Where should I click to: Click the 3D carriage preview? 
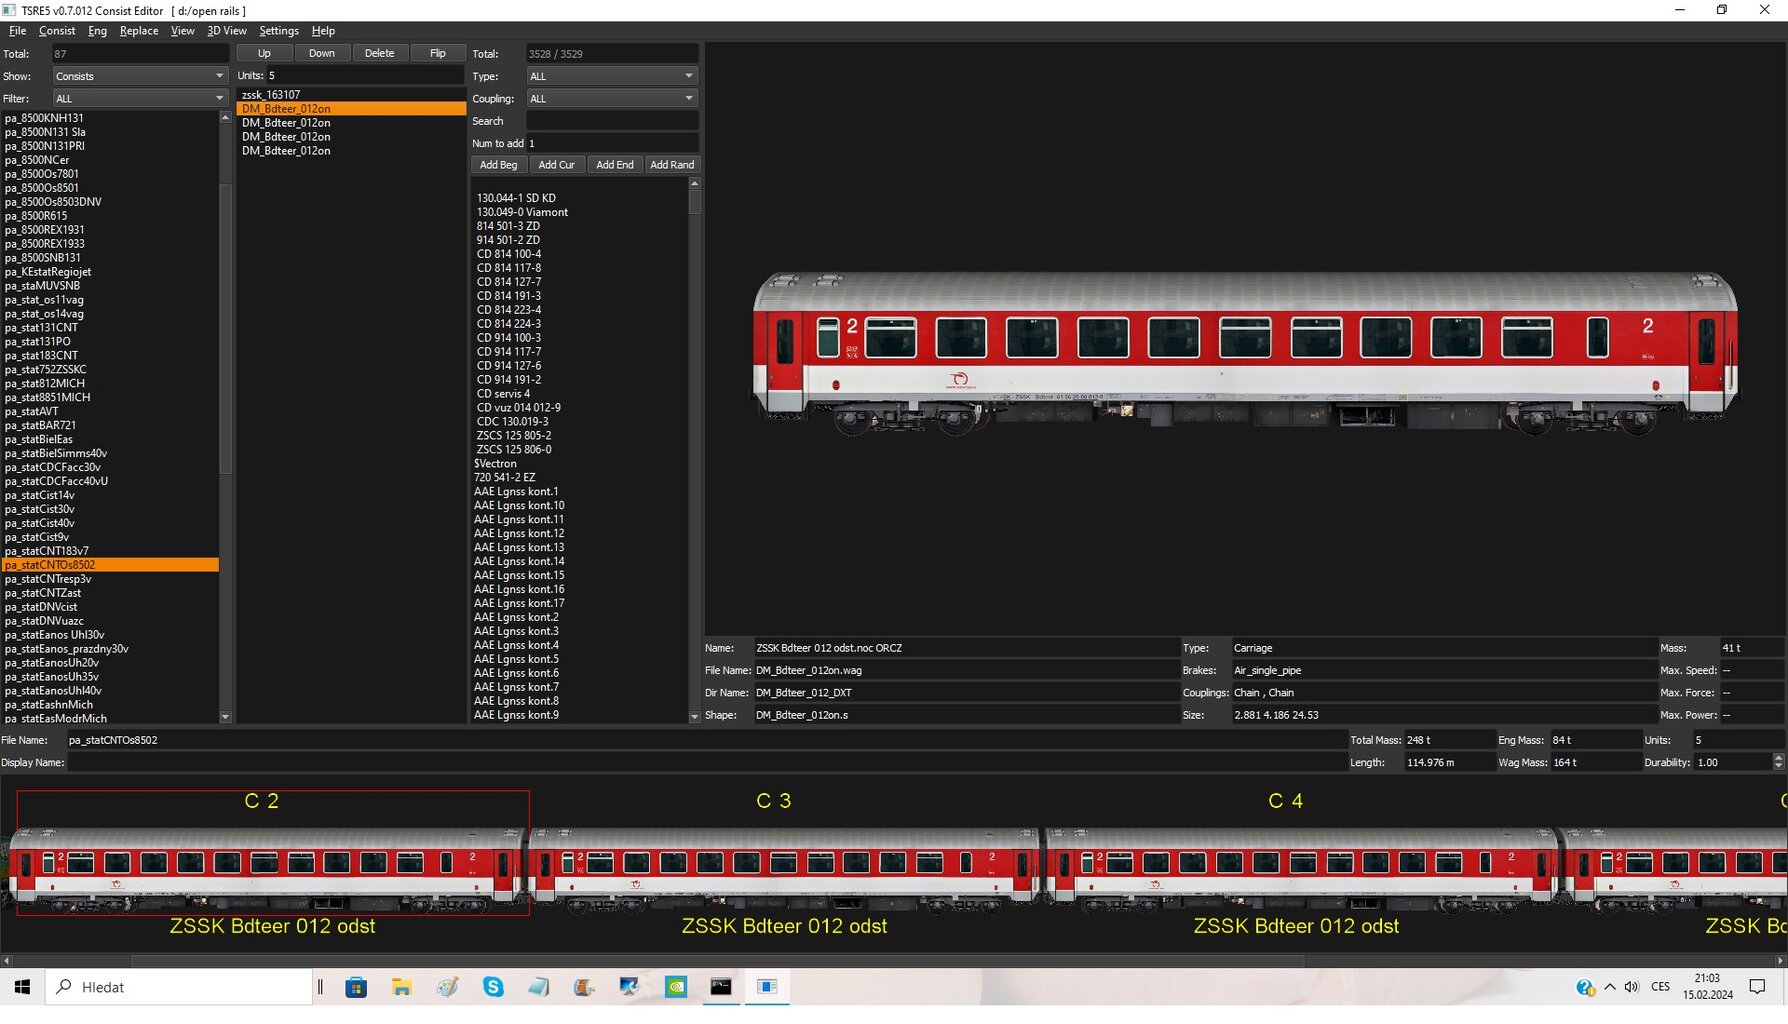click(x=1245, y=353)
